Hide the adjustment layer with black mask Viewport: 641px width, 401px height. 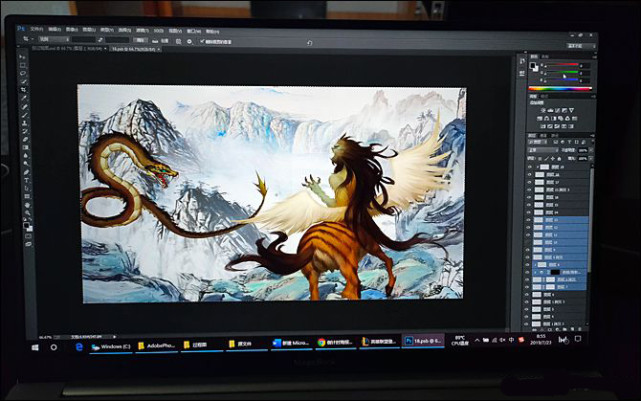coord(528,272)
